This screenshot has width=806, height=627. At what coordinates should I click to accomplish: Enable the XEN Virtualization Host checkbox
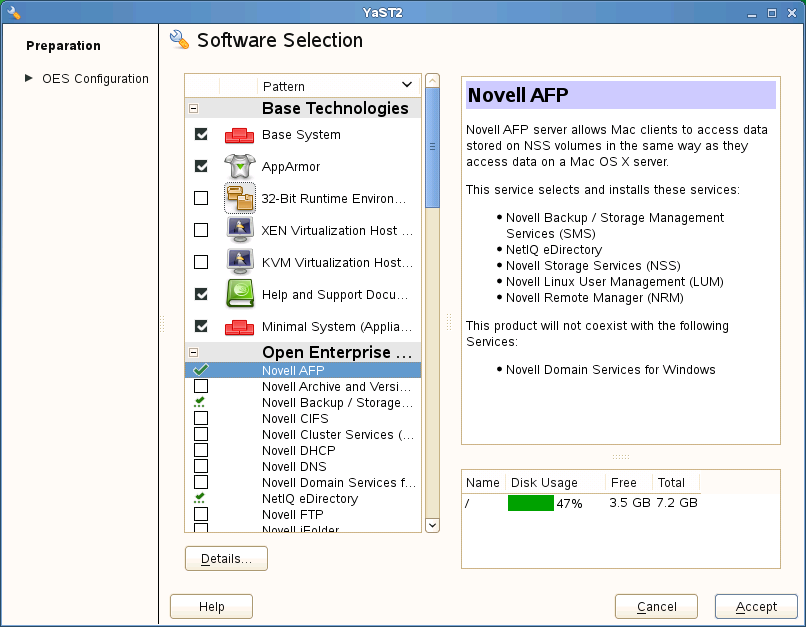pos(201,230)
